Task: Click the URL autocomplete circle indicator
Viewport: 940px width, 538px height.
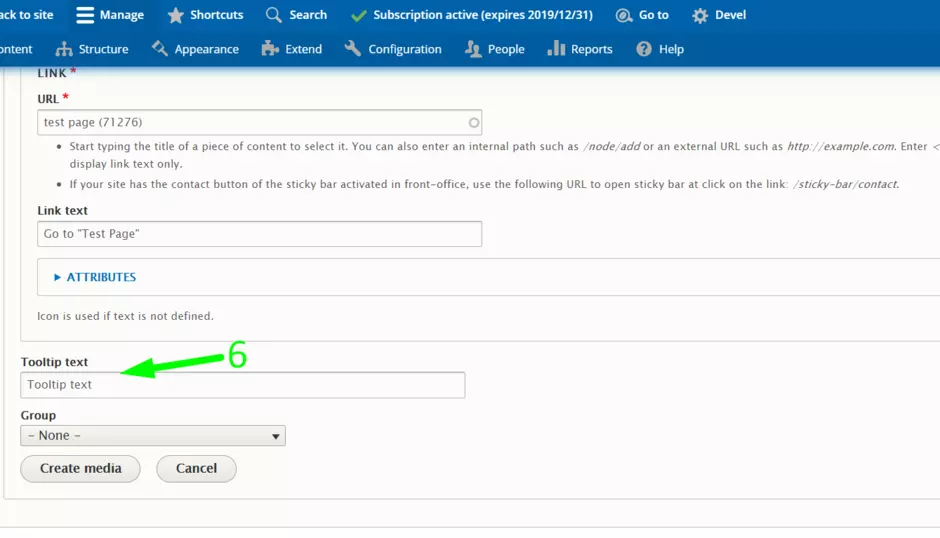Action: click(474, 123)
